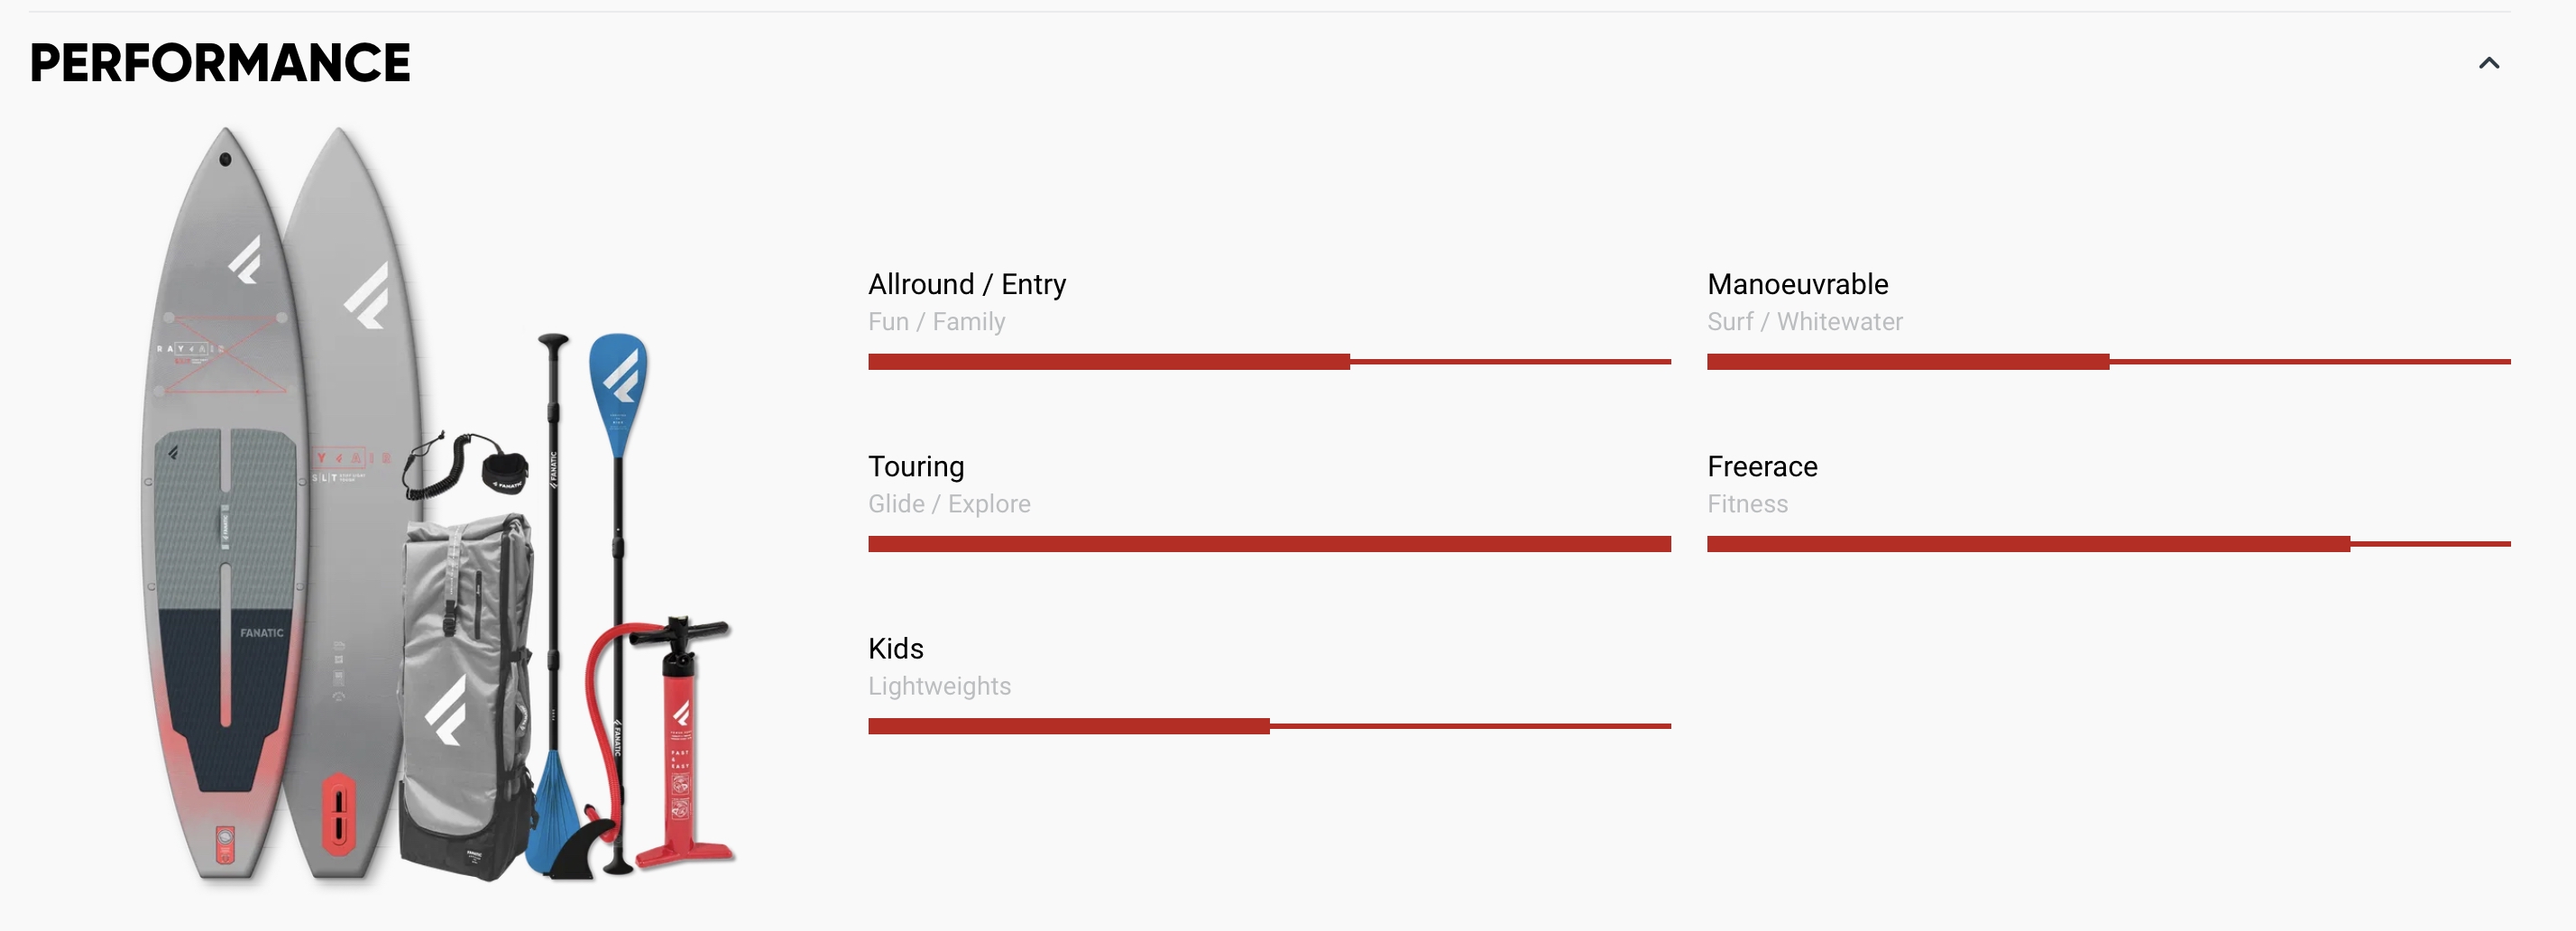
Task: Click the coiled leash image
Action: point(465,465)
